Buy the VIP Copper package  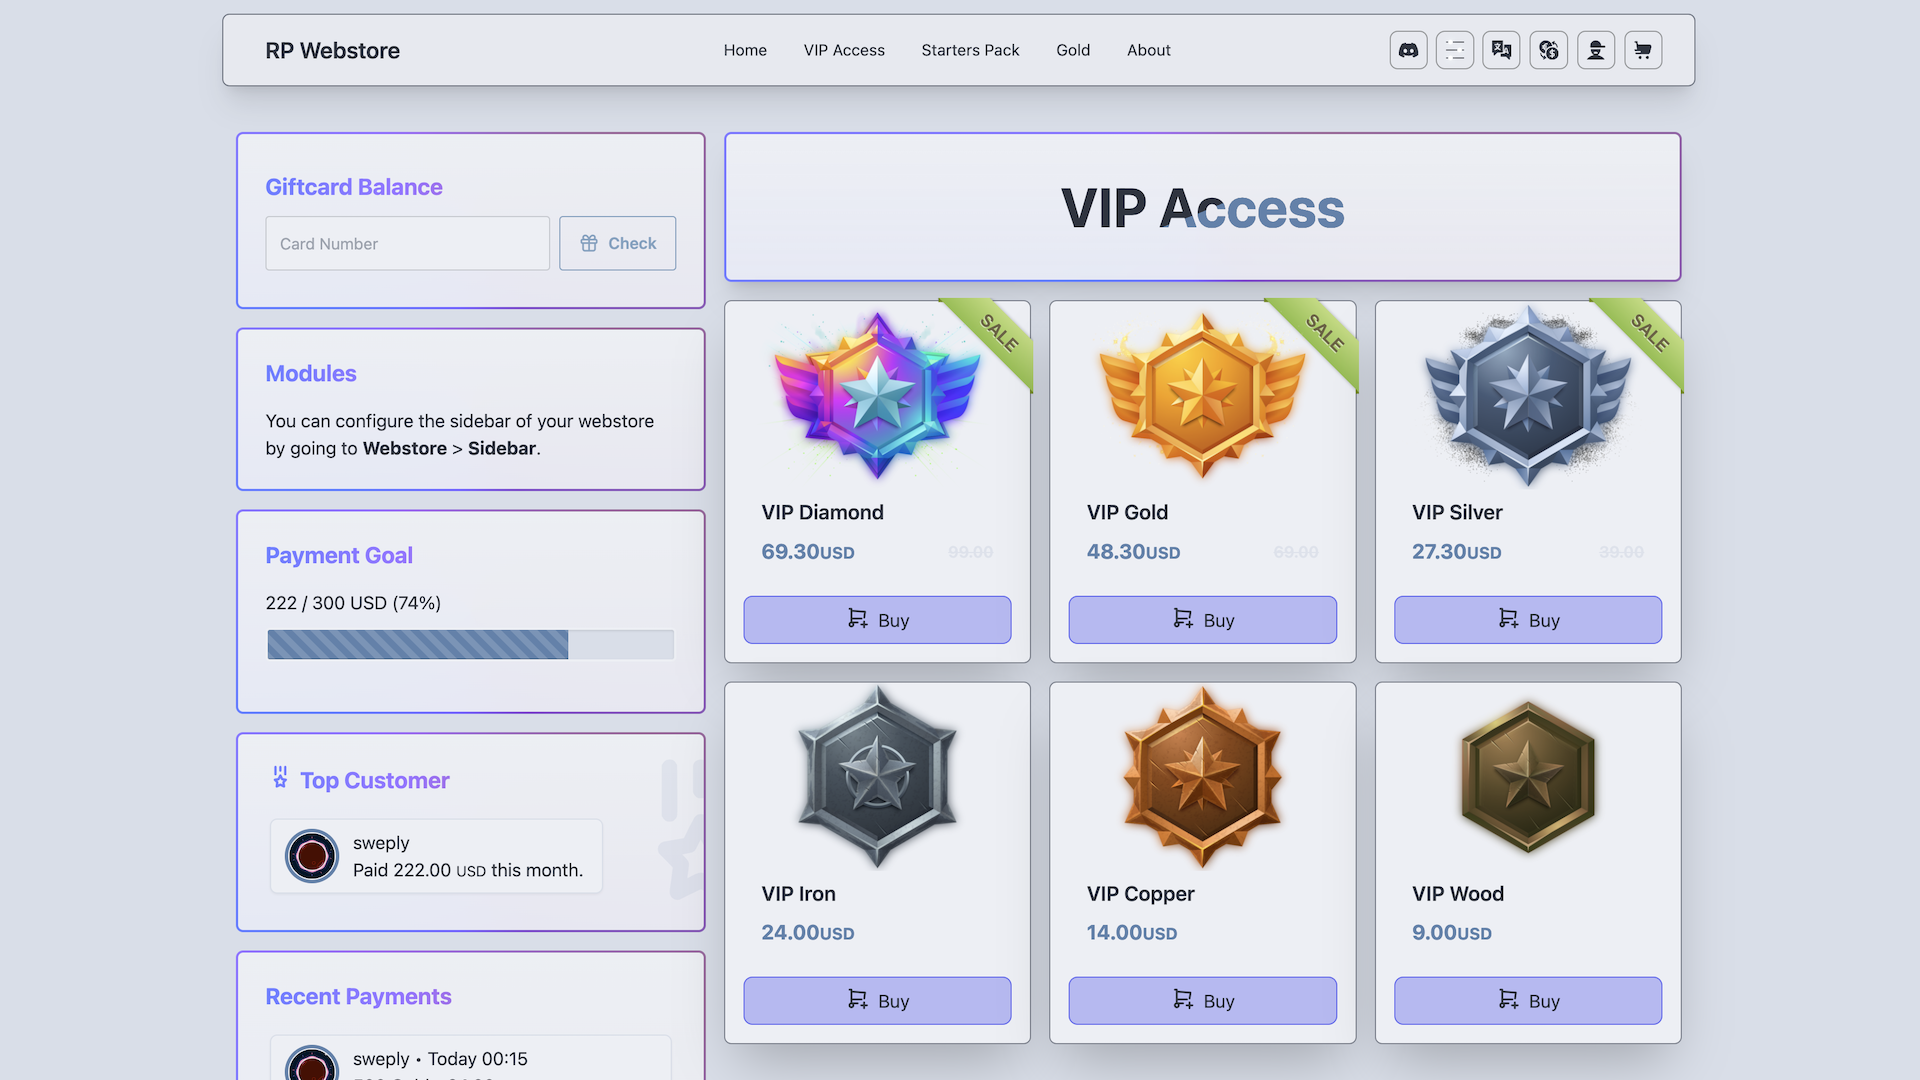click(x=1202, y=1001)
